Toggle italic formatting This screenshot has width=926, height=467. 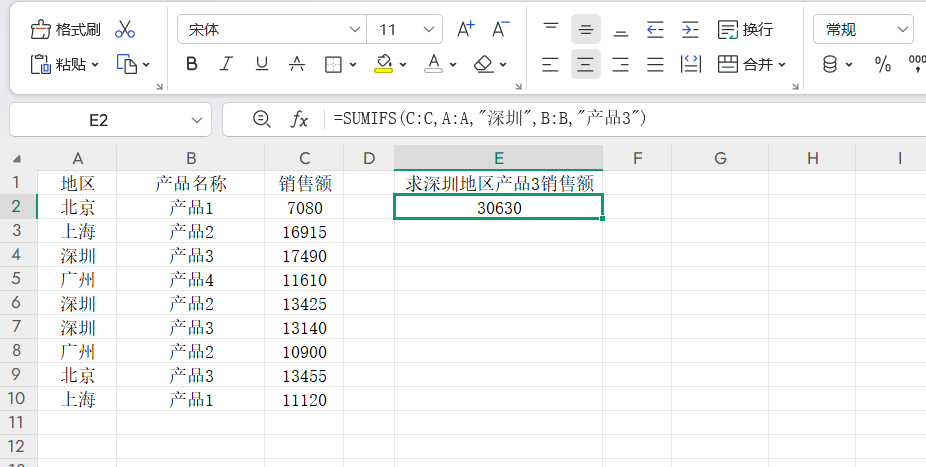pyautogui.click(x=227, y=65)
